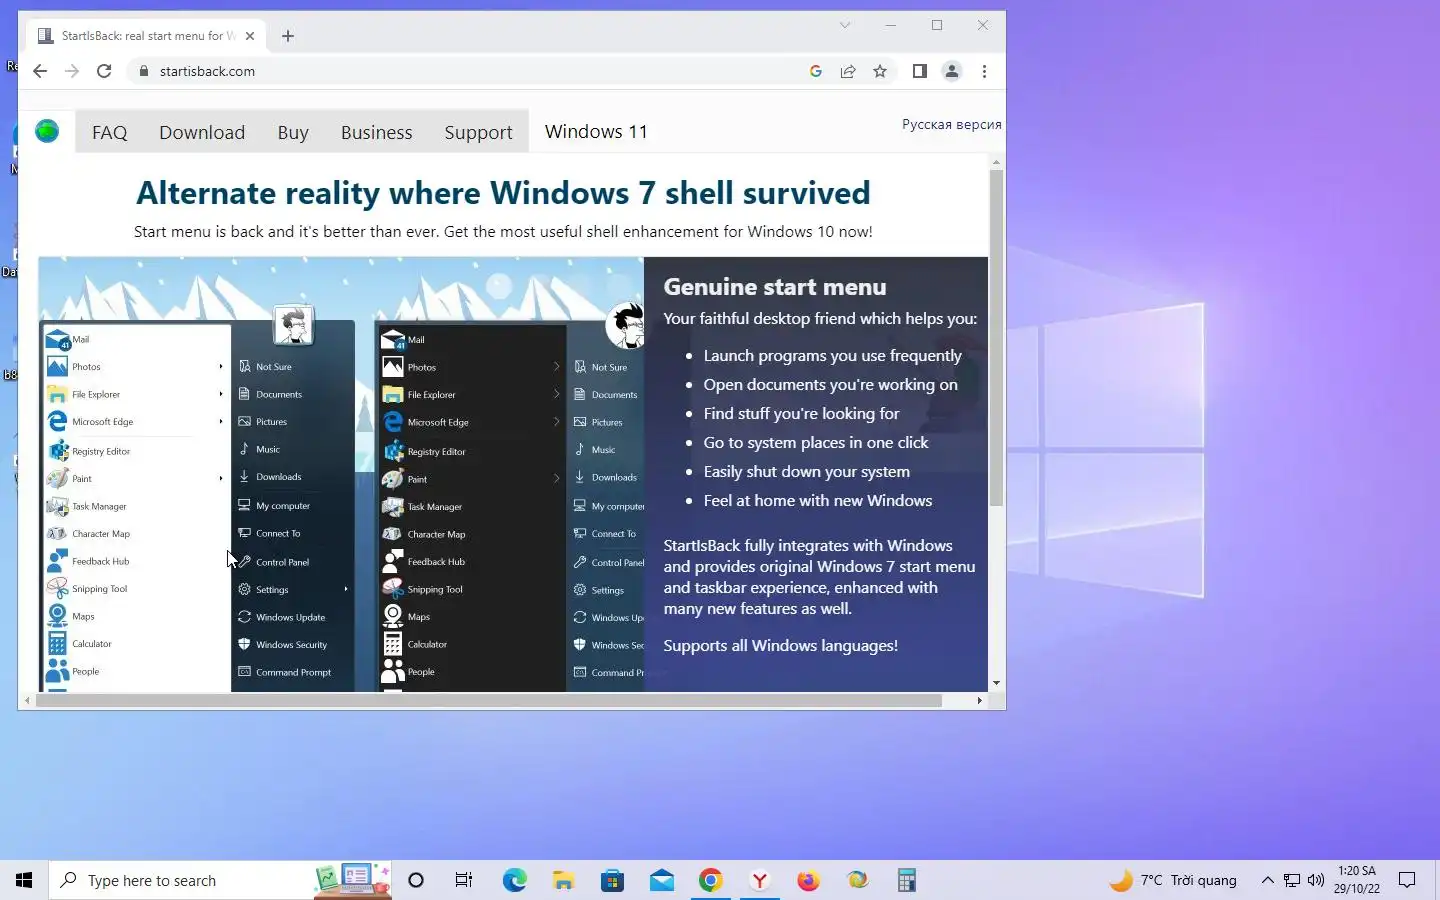Reload the startisback.com page
Image resolution: width=1440 pixels, height=900 pixels.
pos(104,71)
